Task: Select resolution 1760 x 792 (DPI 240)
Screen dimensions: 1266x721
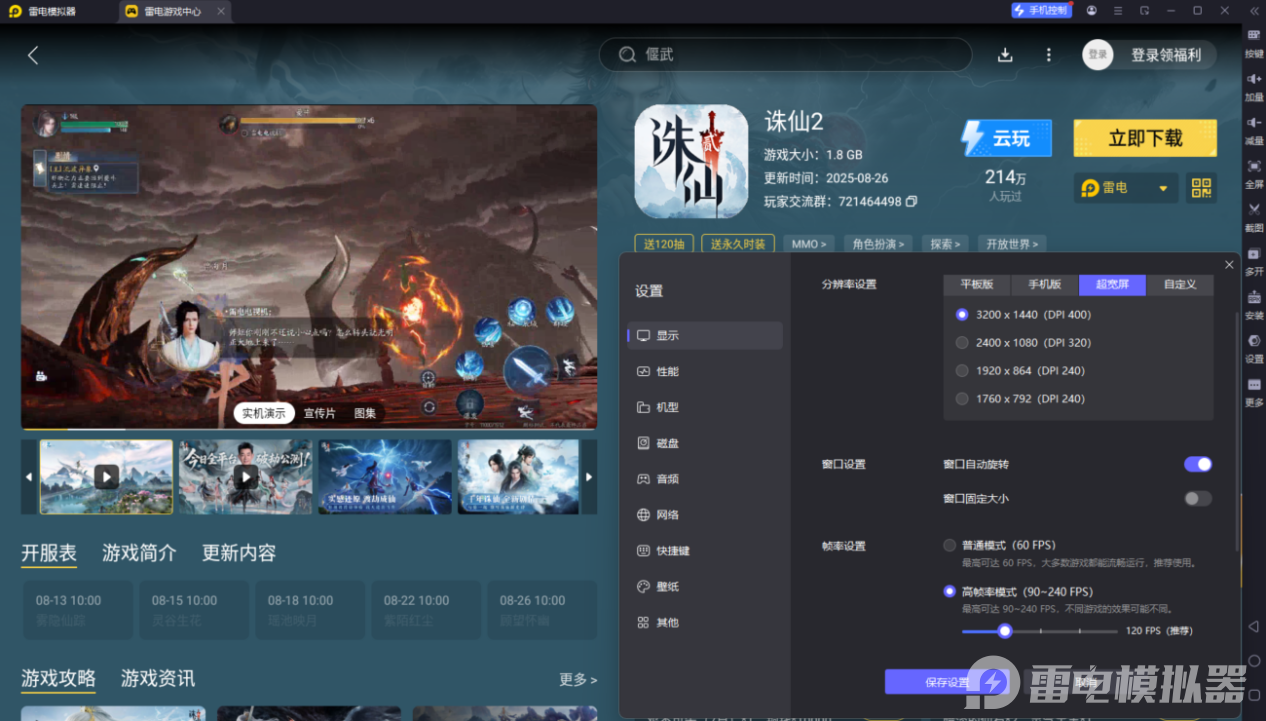Action: click(1020, 399)
